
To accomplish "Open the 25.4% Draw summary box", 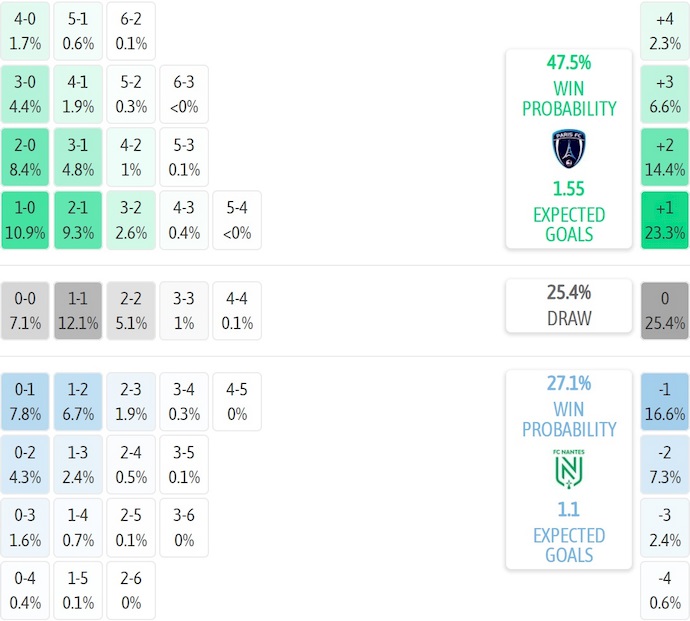I will coord(569,305).
